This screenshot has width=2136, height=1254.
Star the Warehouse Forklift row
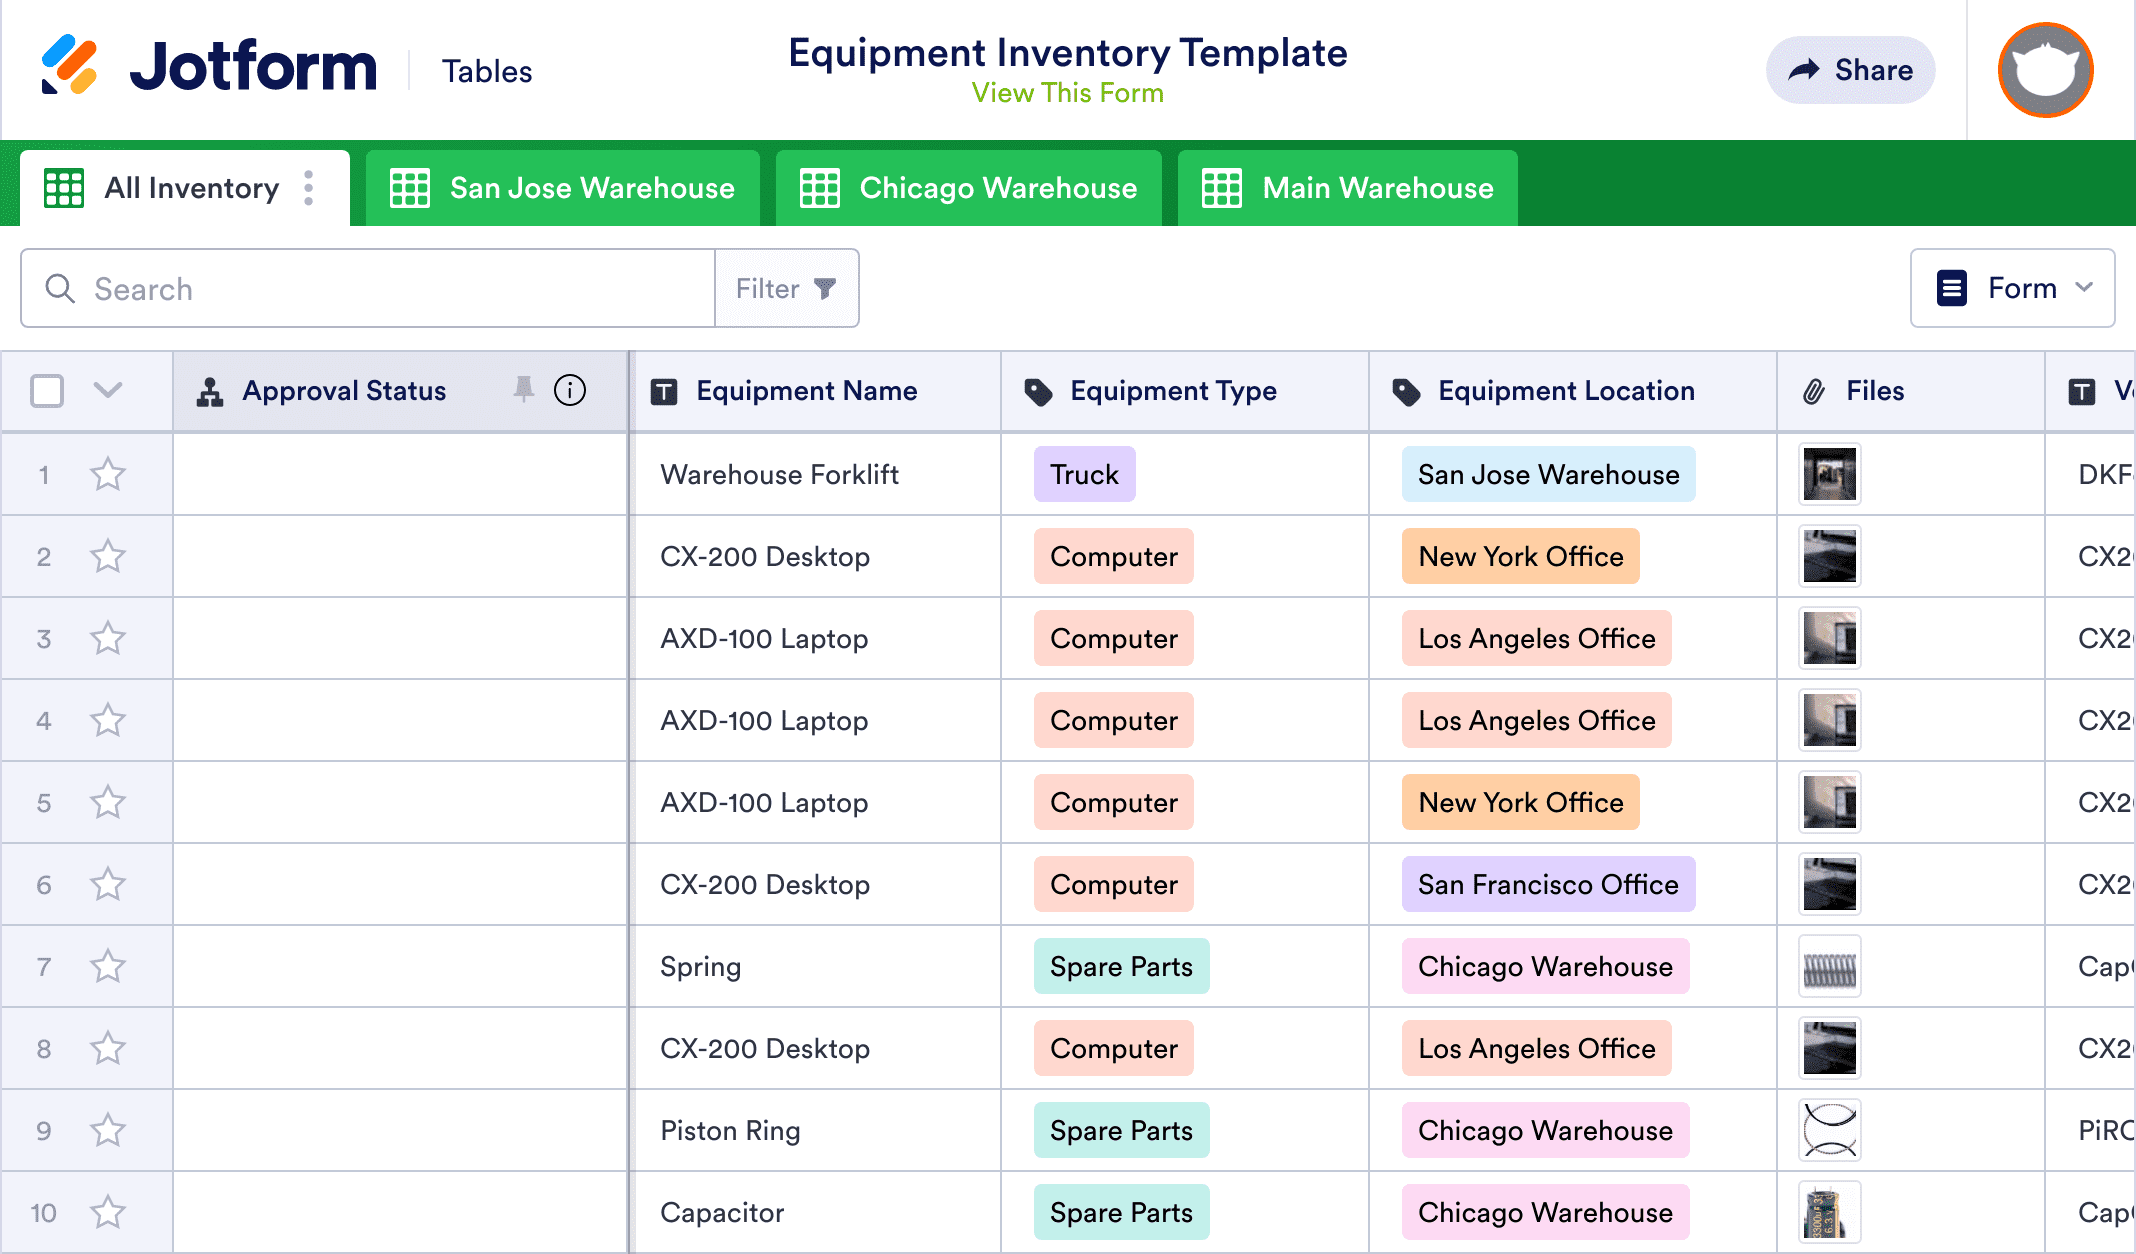(108, 475)
